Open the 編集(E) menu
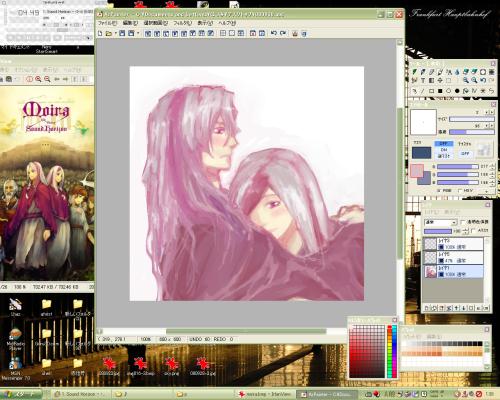The height and width of the screenshot is (400, 500). [130, 23]
